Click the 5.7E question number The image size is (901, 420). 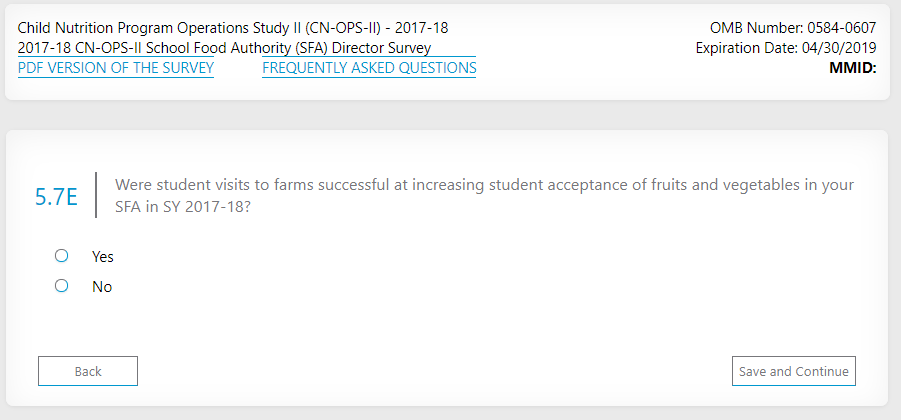[56, 197]
